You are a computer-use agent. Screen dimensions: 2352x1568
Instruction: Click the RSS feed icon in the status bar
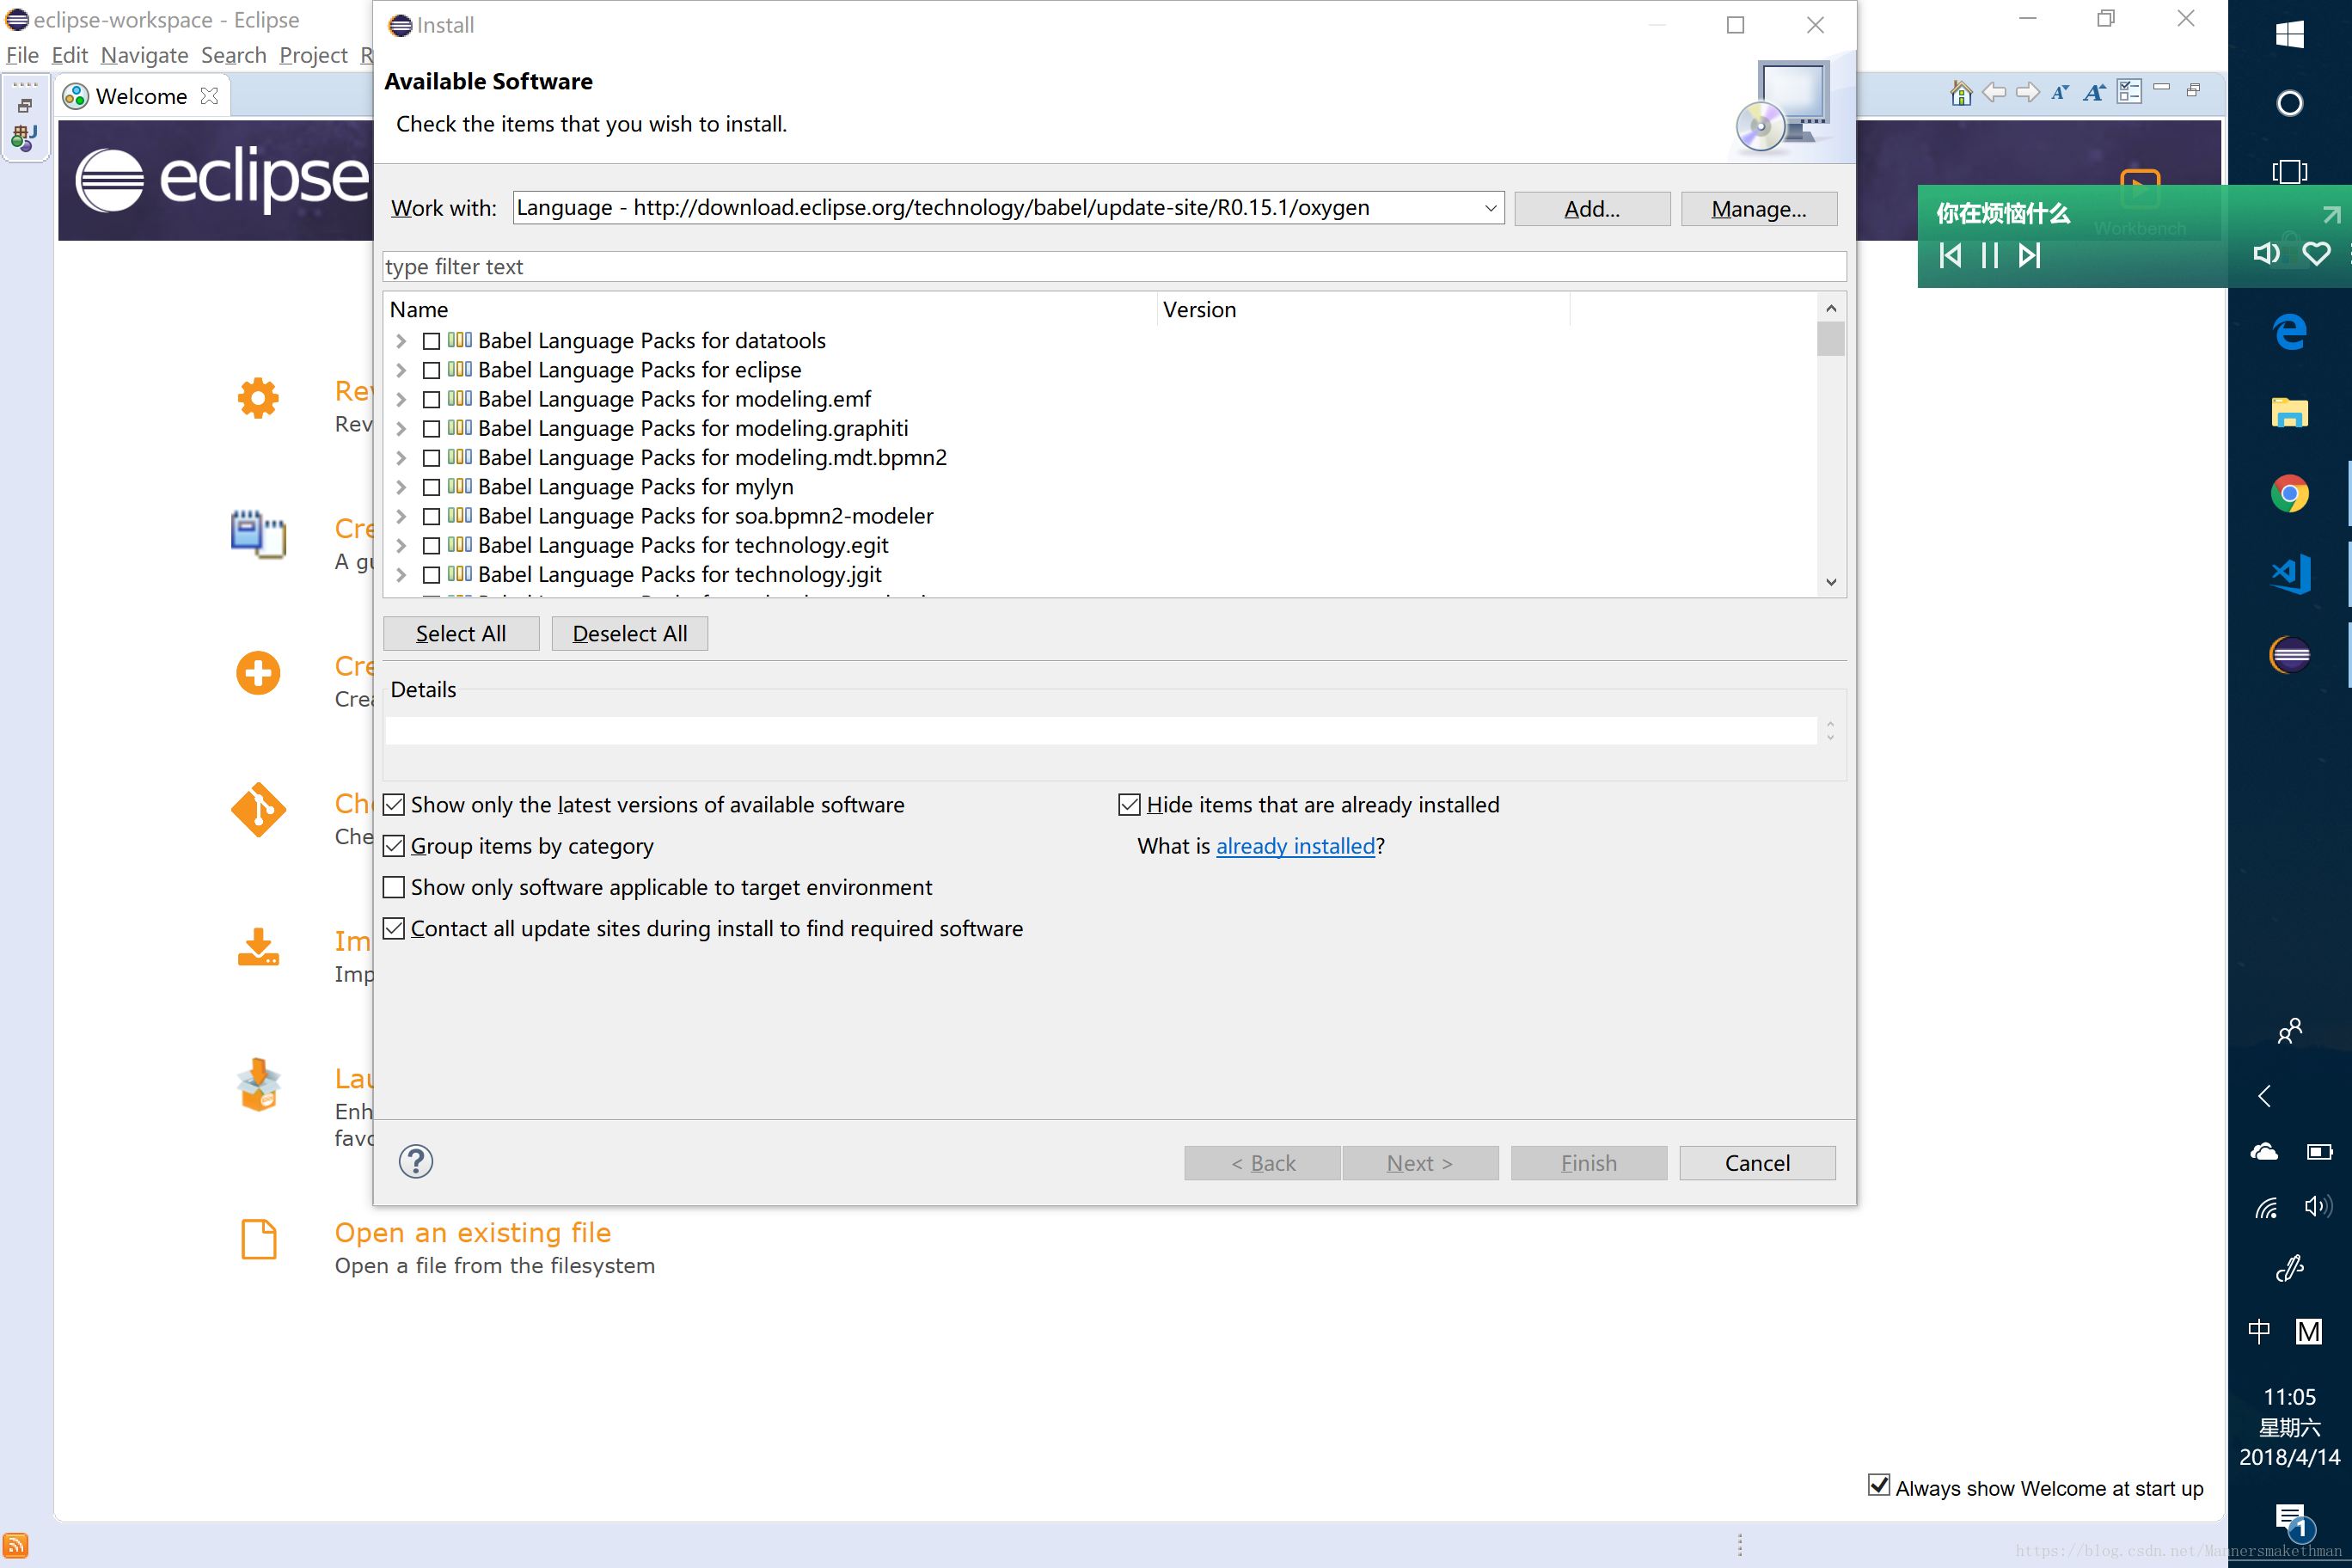pyautogui.click(x=15, y=1545)
